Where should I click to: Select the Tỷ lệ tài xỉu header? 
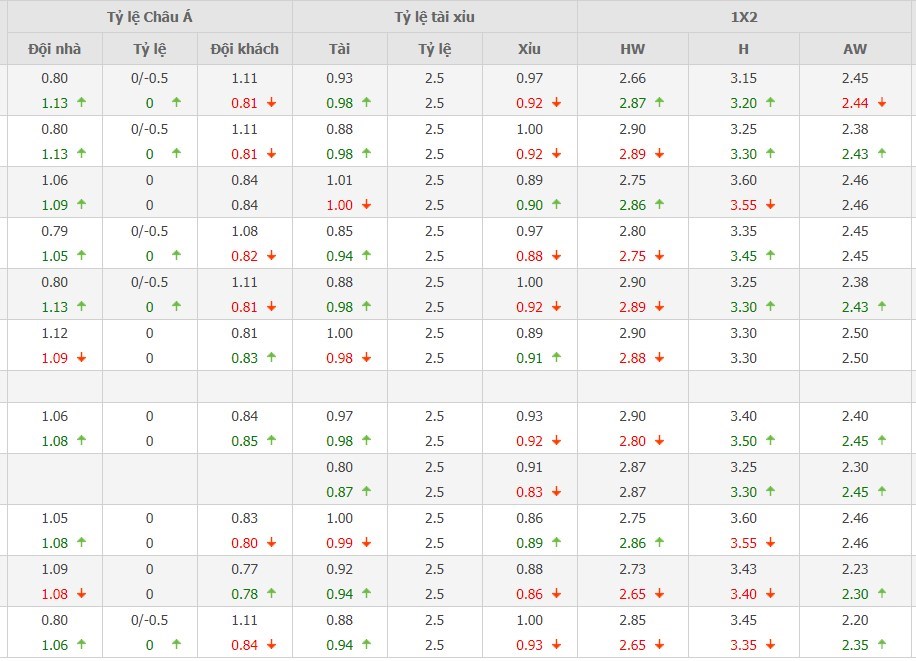click(434, 17)
